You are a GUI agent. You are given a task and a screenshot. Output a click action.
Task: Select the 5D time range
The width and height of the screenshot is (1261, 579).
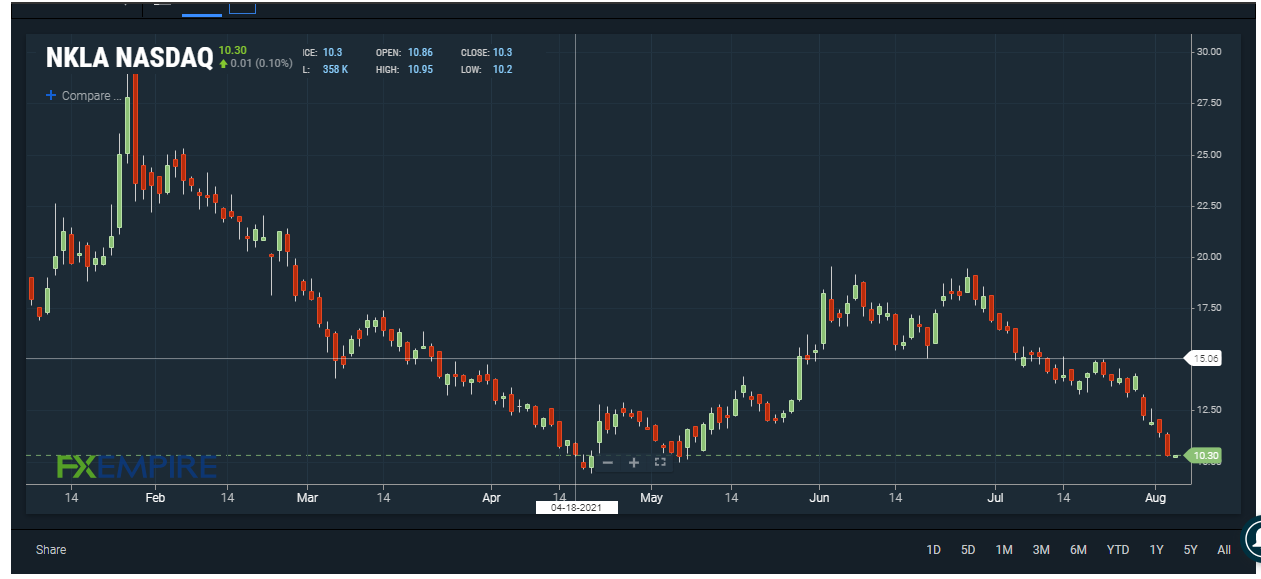point(968,550)
